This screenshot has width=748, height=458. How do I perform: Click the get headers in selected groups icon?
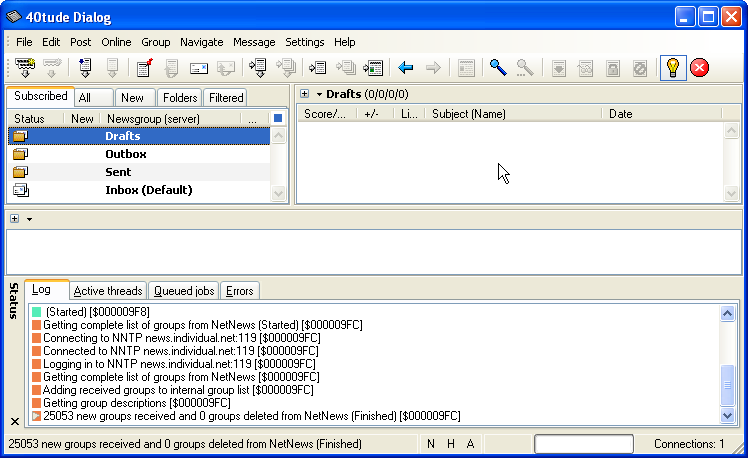(258, 68)
